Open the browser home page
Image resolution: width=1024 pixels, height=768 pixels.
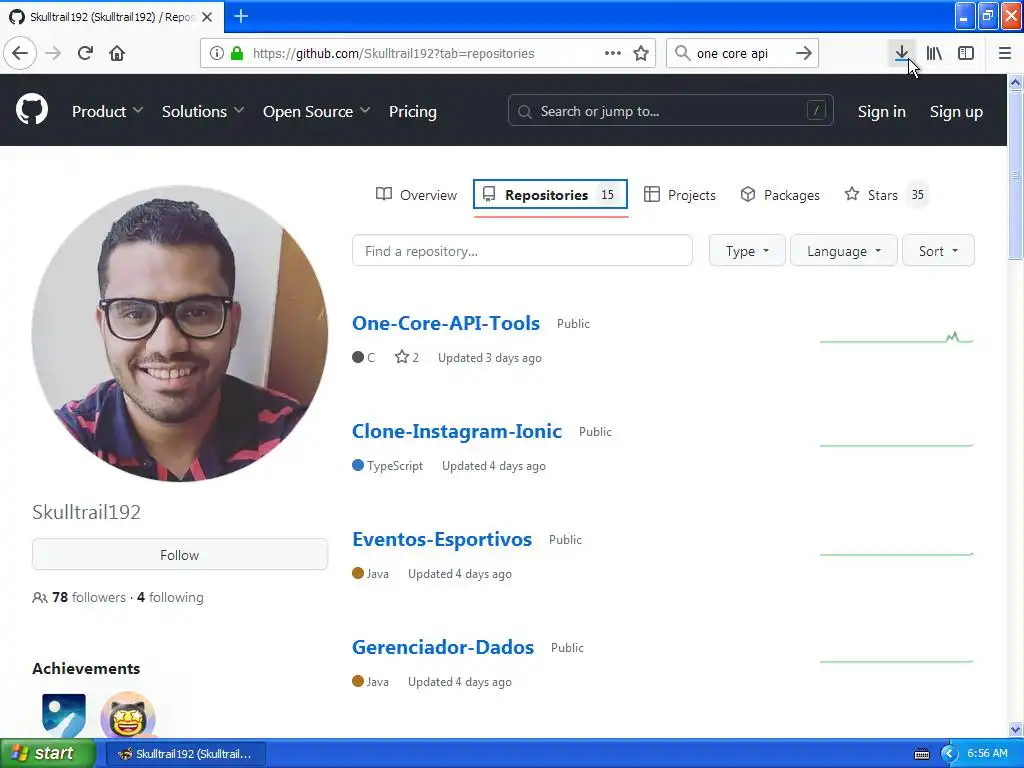[x=117, y=53]
